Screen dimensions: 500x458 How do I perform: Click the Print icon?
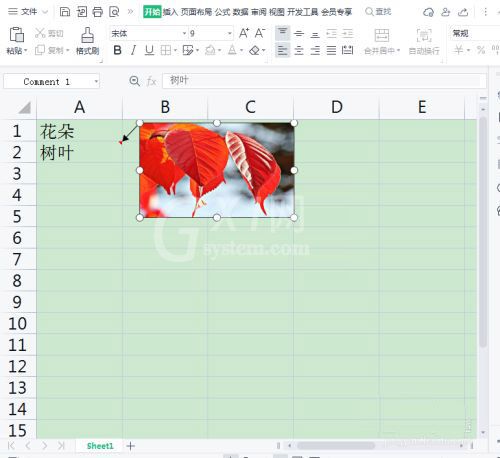(x=98, y=12)
